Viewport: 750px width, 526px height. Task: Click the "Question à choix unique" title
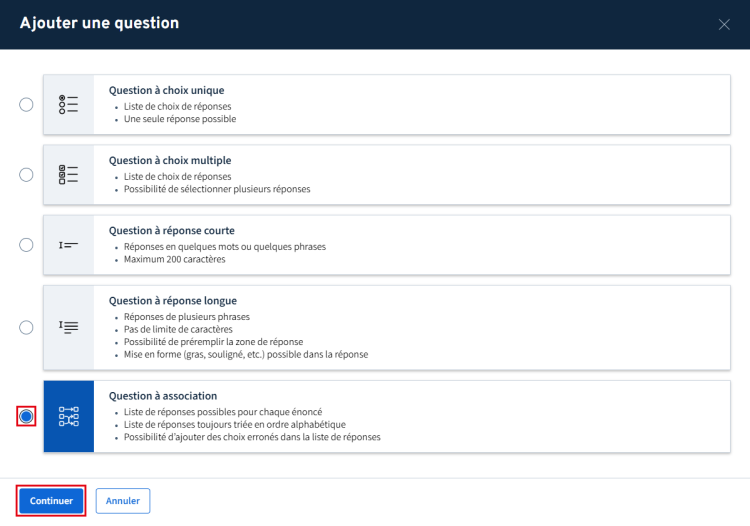tap(166, 90)
